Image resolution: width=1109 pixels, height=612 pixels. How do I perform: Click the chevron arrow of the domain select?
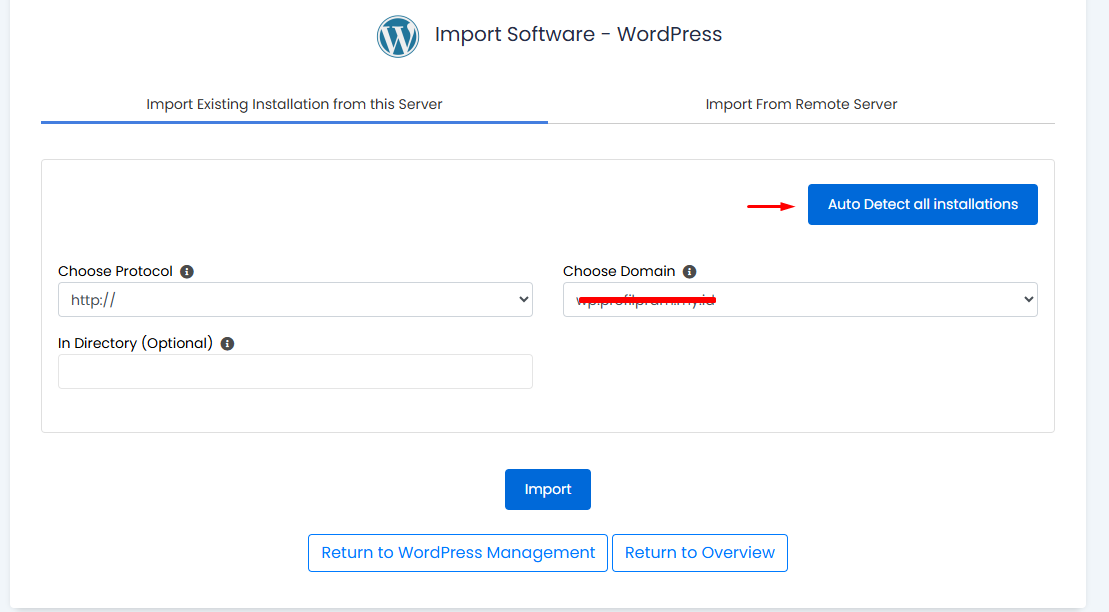pos(1027,299)
